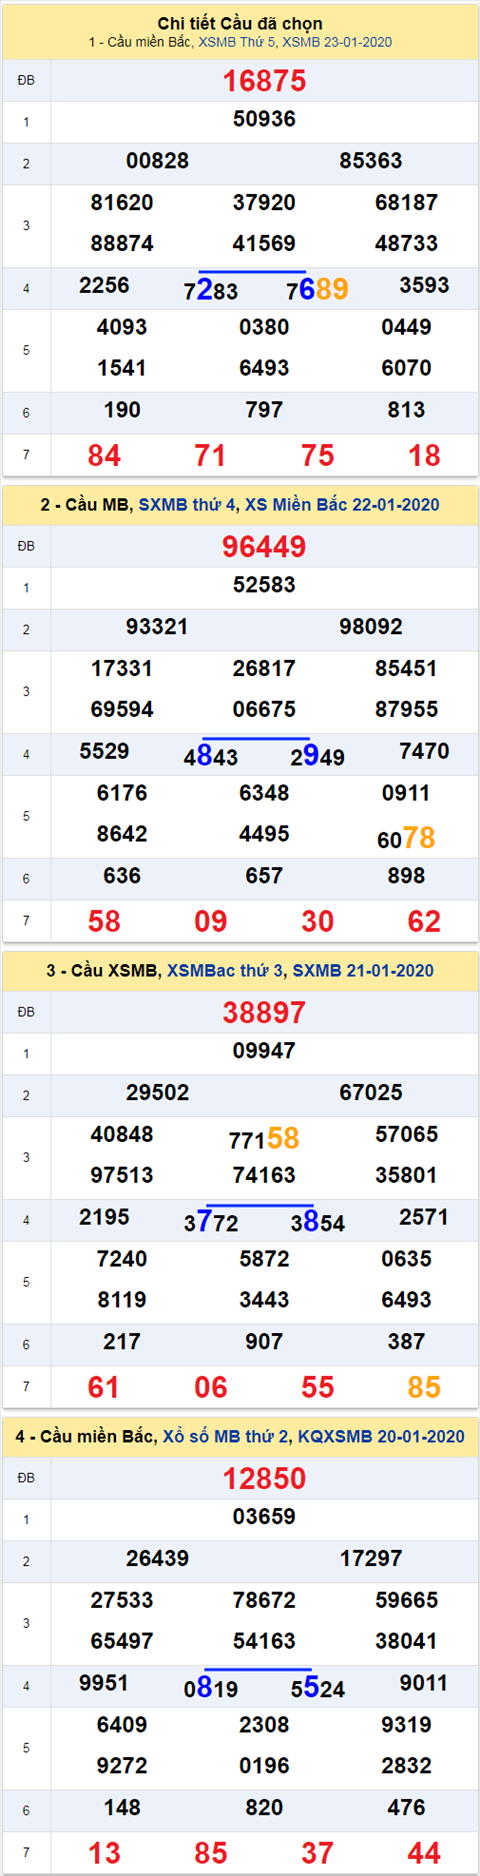Click second prize number 93321
Viewport: 480px width, 1876px height.
[157, 627]
